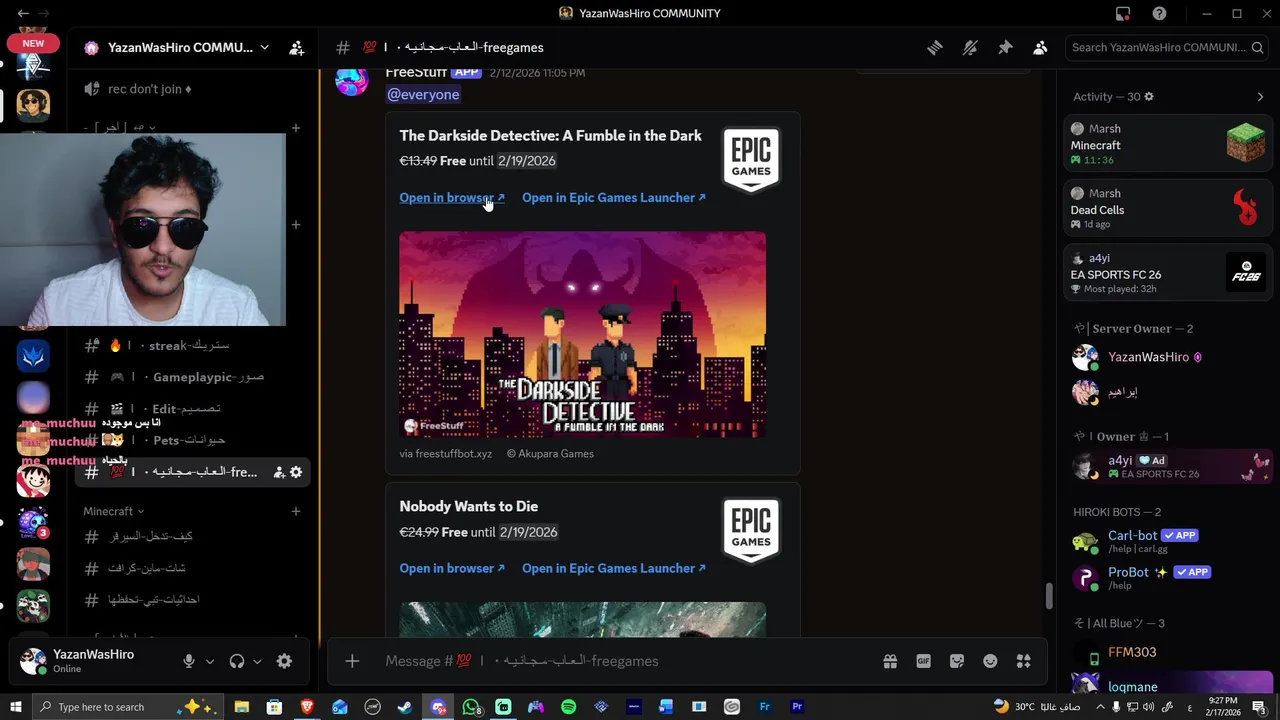
Task: Open WhatsApp from the taskbar
Action: coord(471,707)
